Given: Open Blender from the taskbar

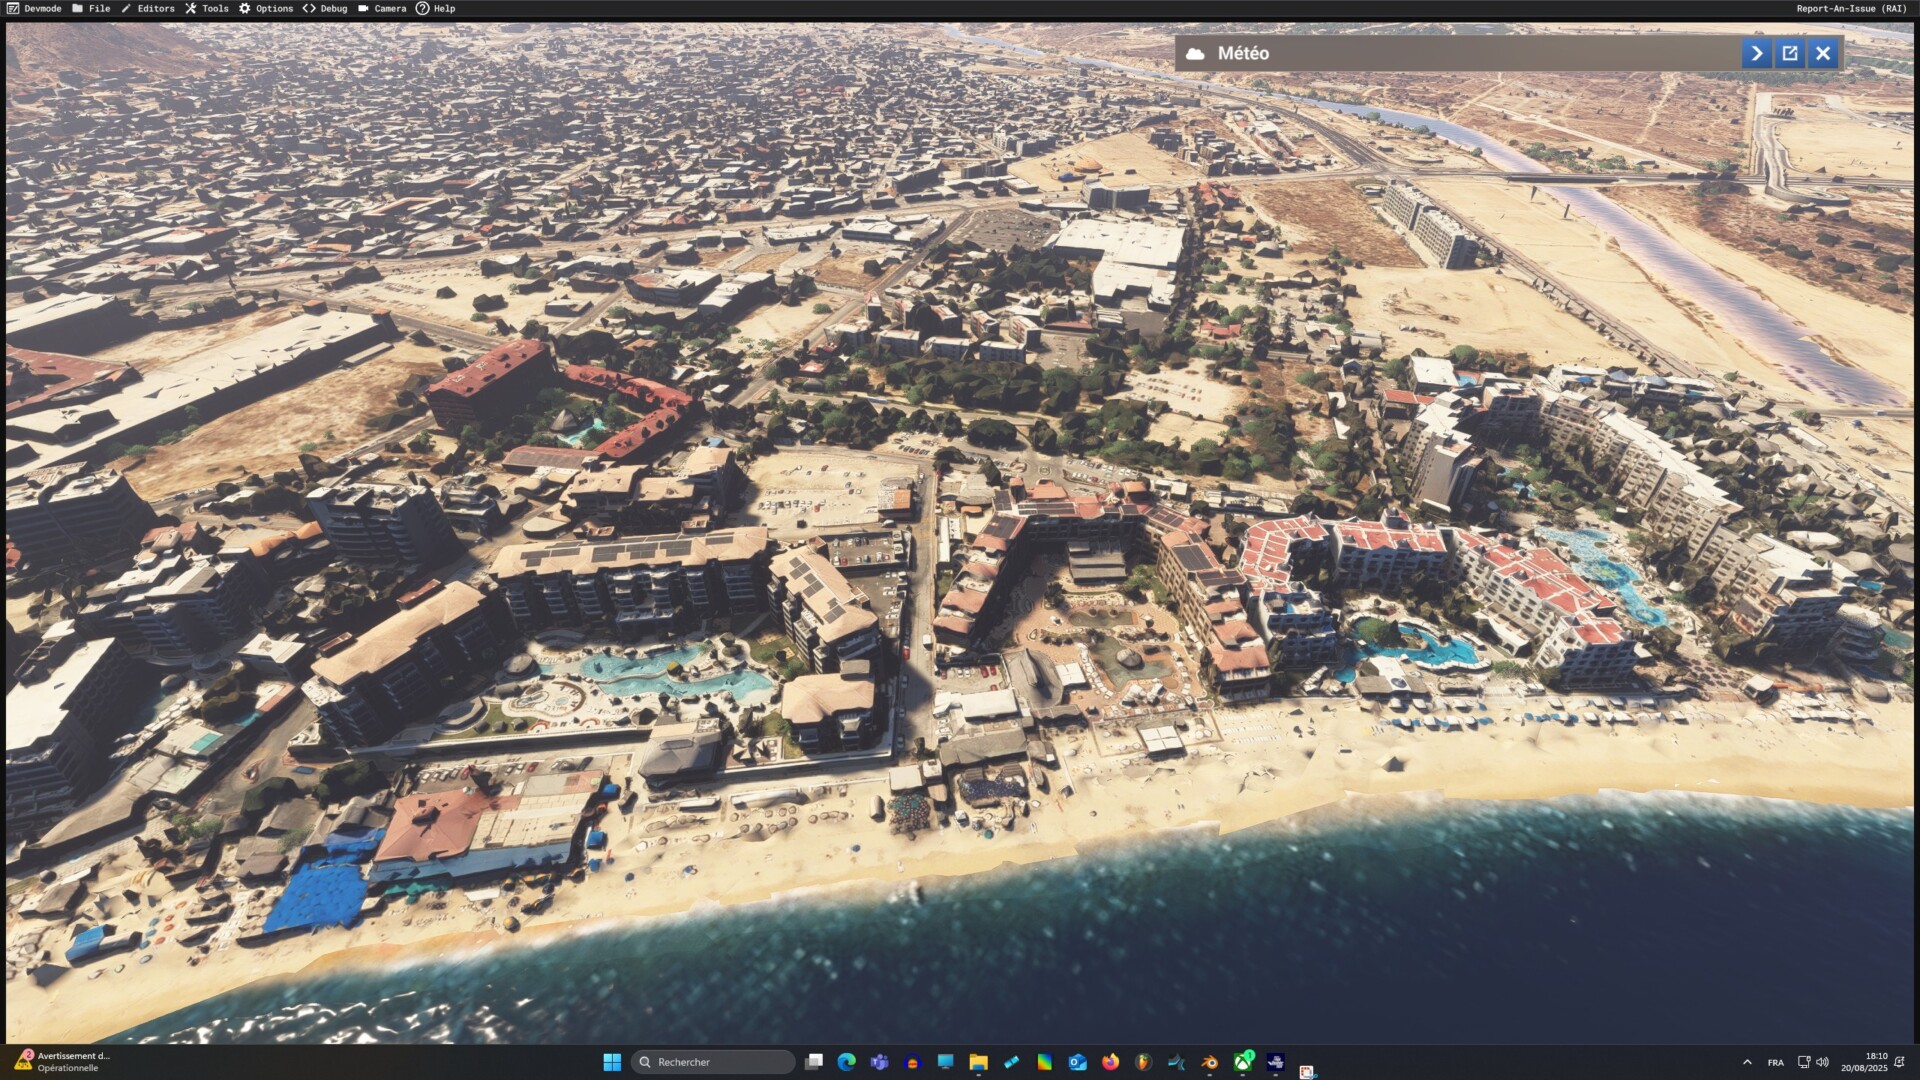Looking at the screenshot, I should pyautogui.click(x=1209, y=1062).
